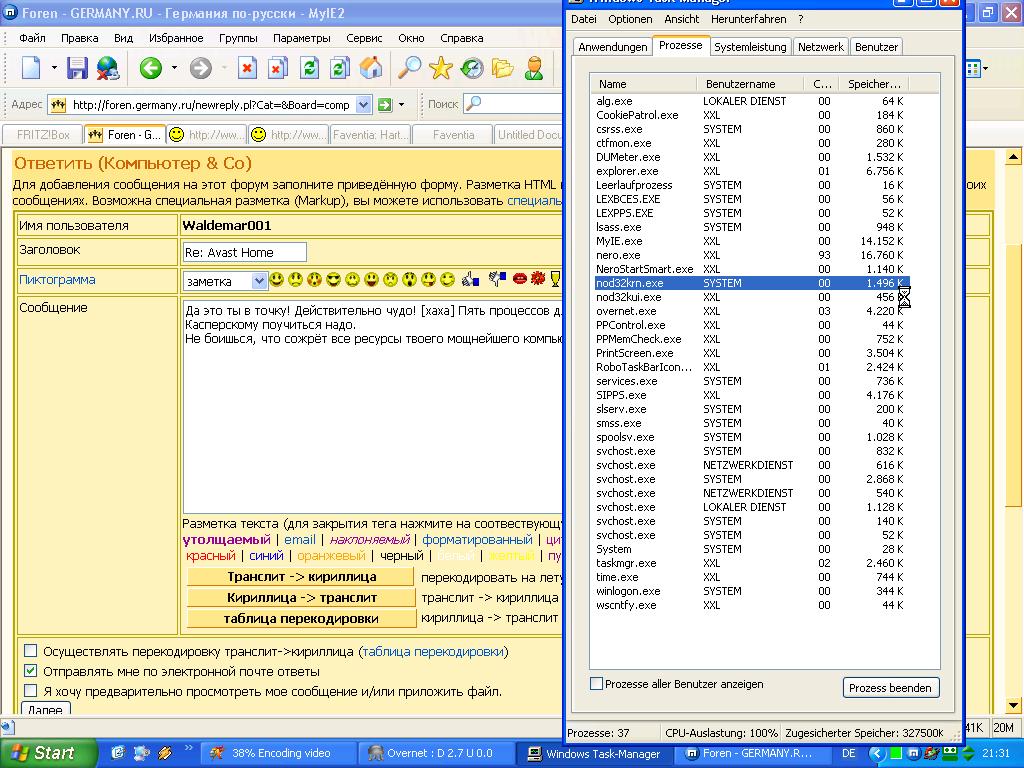The height and width of the screenshot is (768, 1024).
Task: Open the Windows Start button
Action: pyautogui.click(x=48, y=753)
